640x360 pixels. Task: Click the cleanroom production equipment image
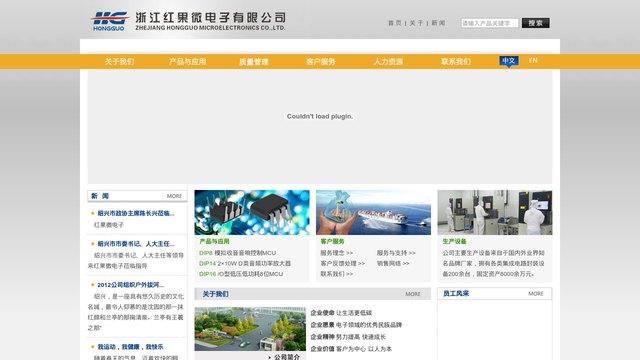(x=495, y=212)
